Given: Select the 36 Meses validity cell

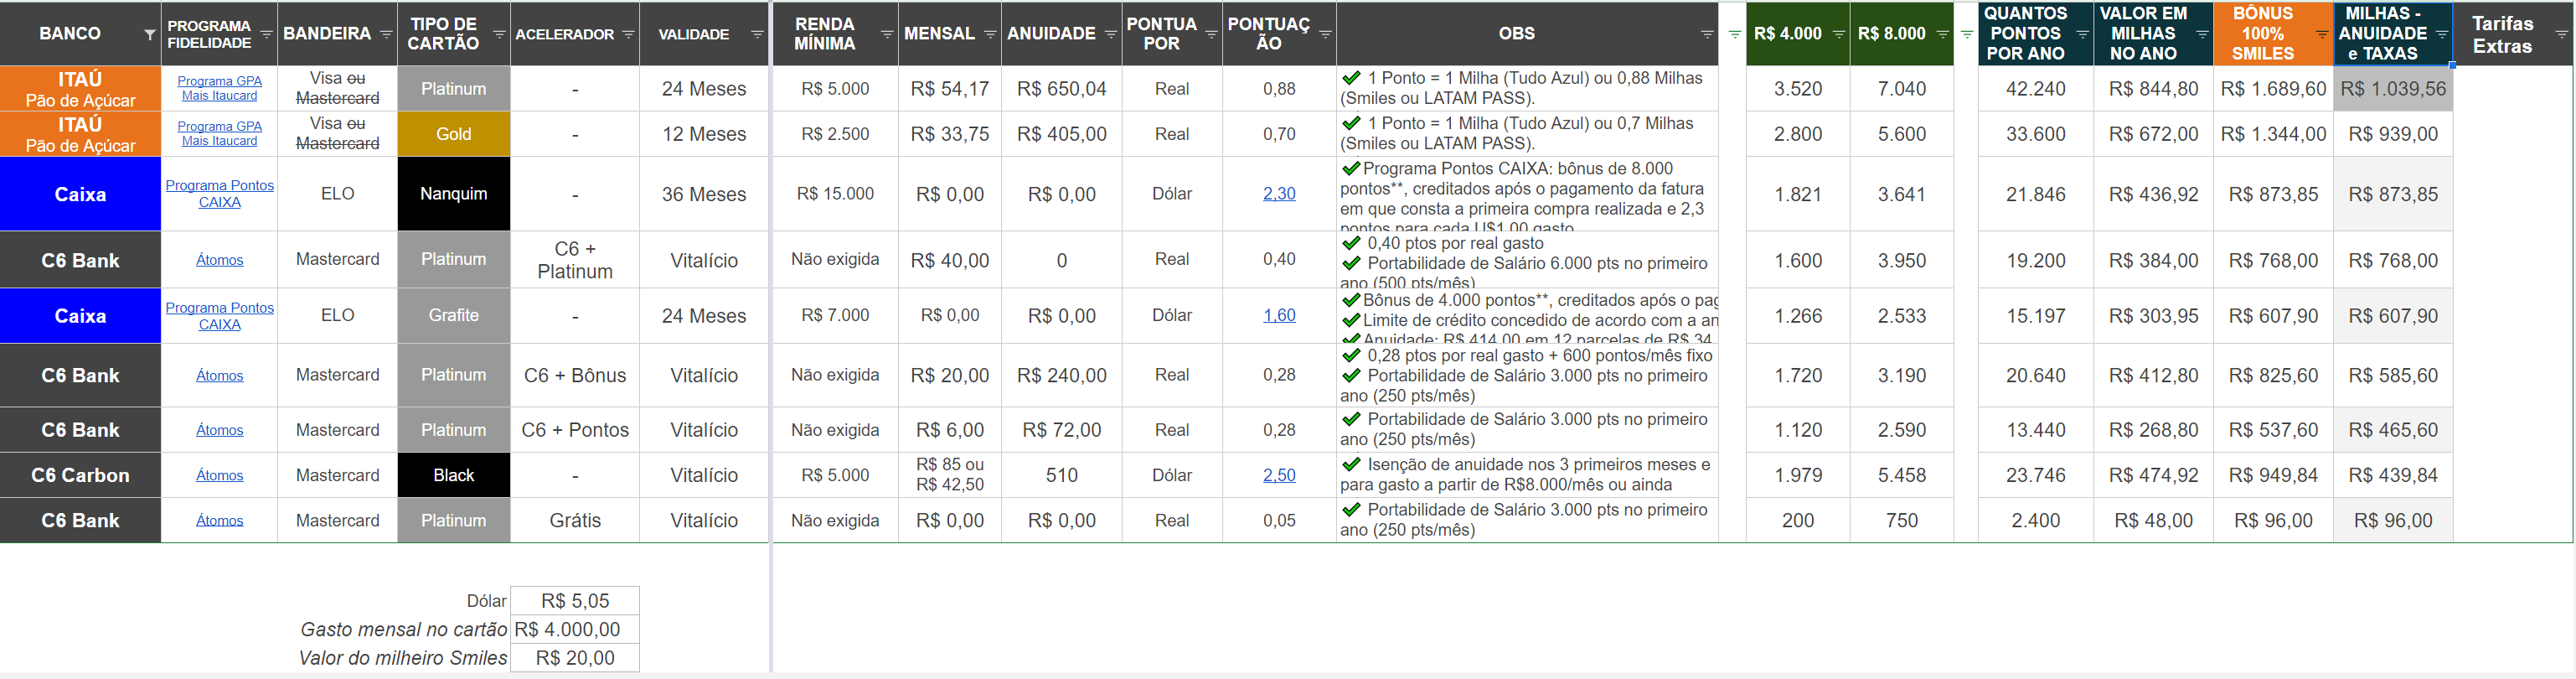Looking at the screenshot, I should pyautogui.click(x=704, y=194).
